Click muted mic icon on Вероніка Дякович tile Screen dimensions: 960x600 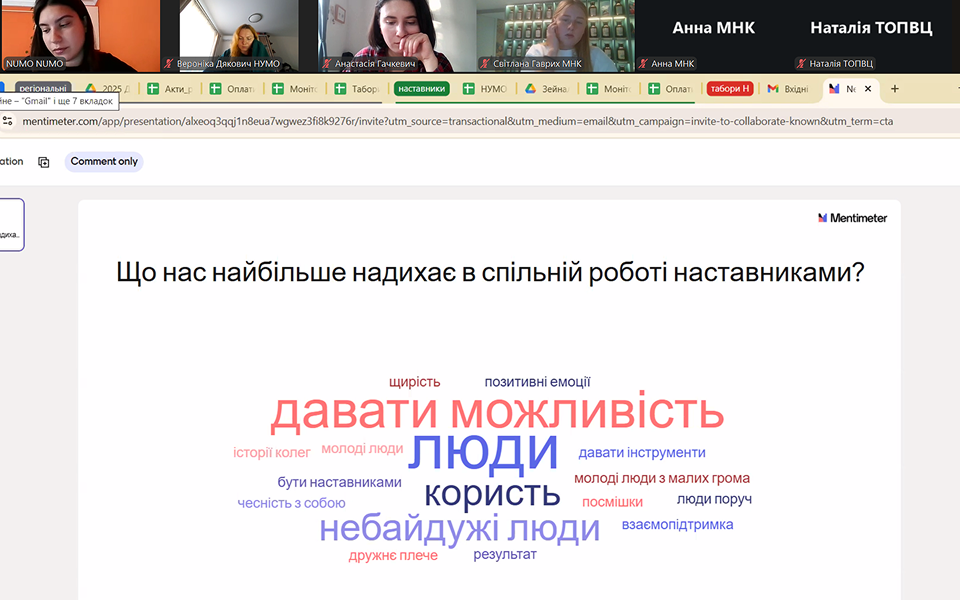(169, 63)
